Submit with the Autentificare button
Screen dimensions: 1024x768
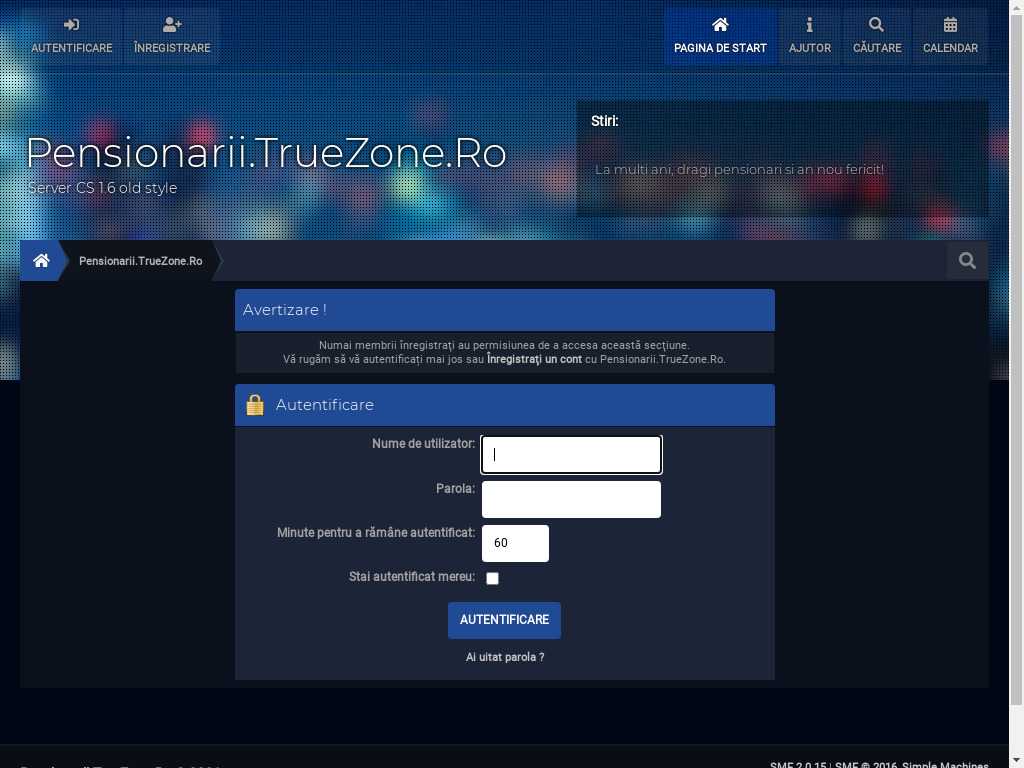pyautogui.click(x=504, y=620)
